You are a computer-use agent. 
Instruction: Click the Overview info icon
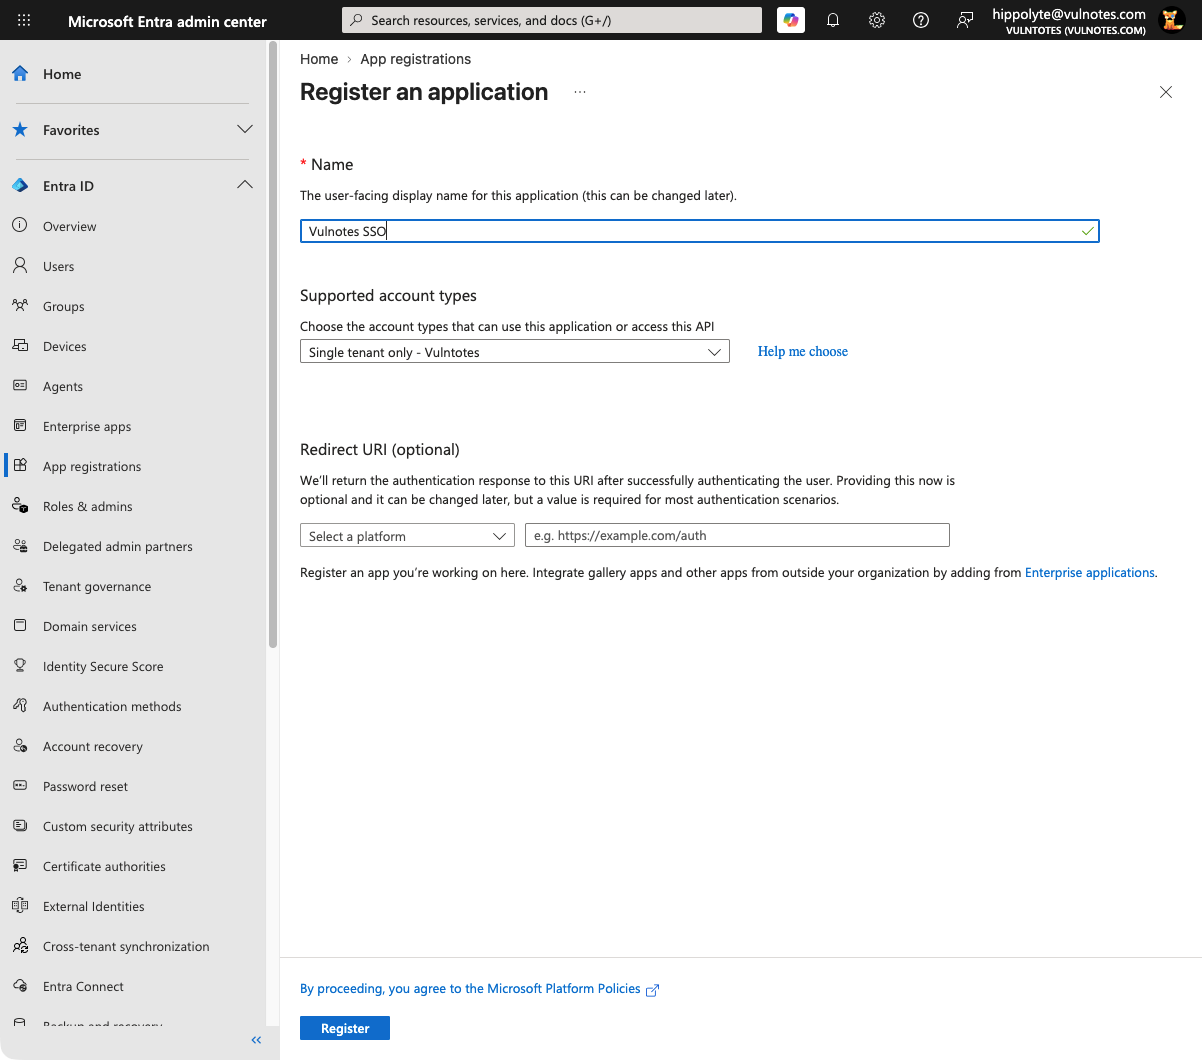pos(20,225)
